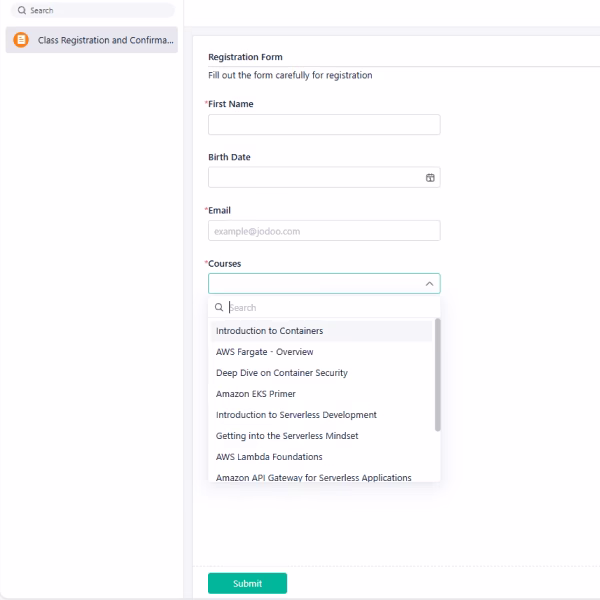
Task: Select Introduction to Containers option
Action: (269, 331)
